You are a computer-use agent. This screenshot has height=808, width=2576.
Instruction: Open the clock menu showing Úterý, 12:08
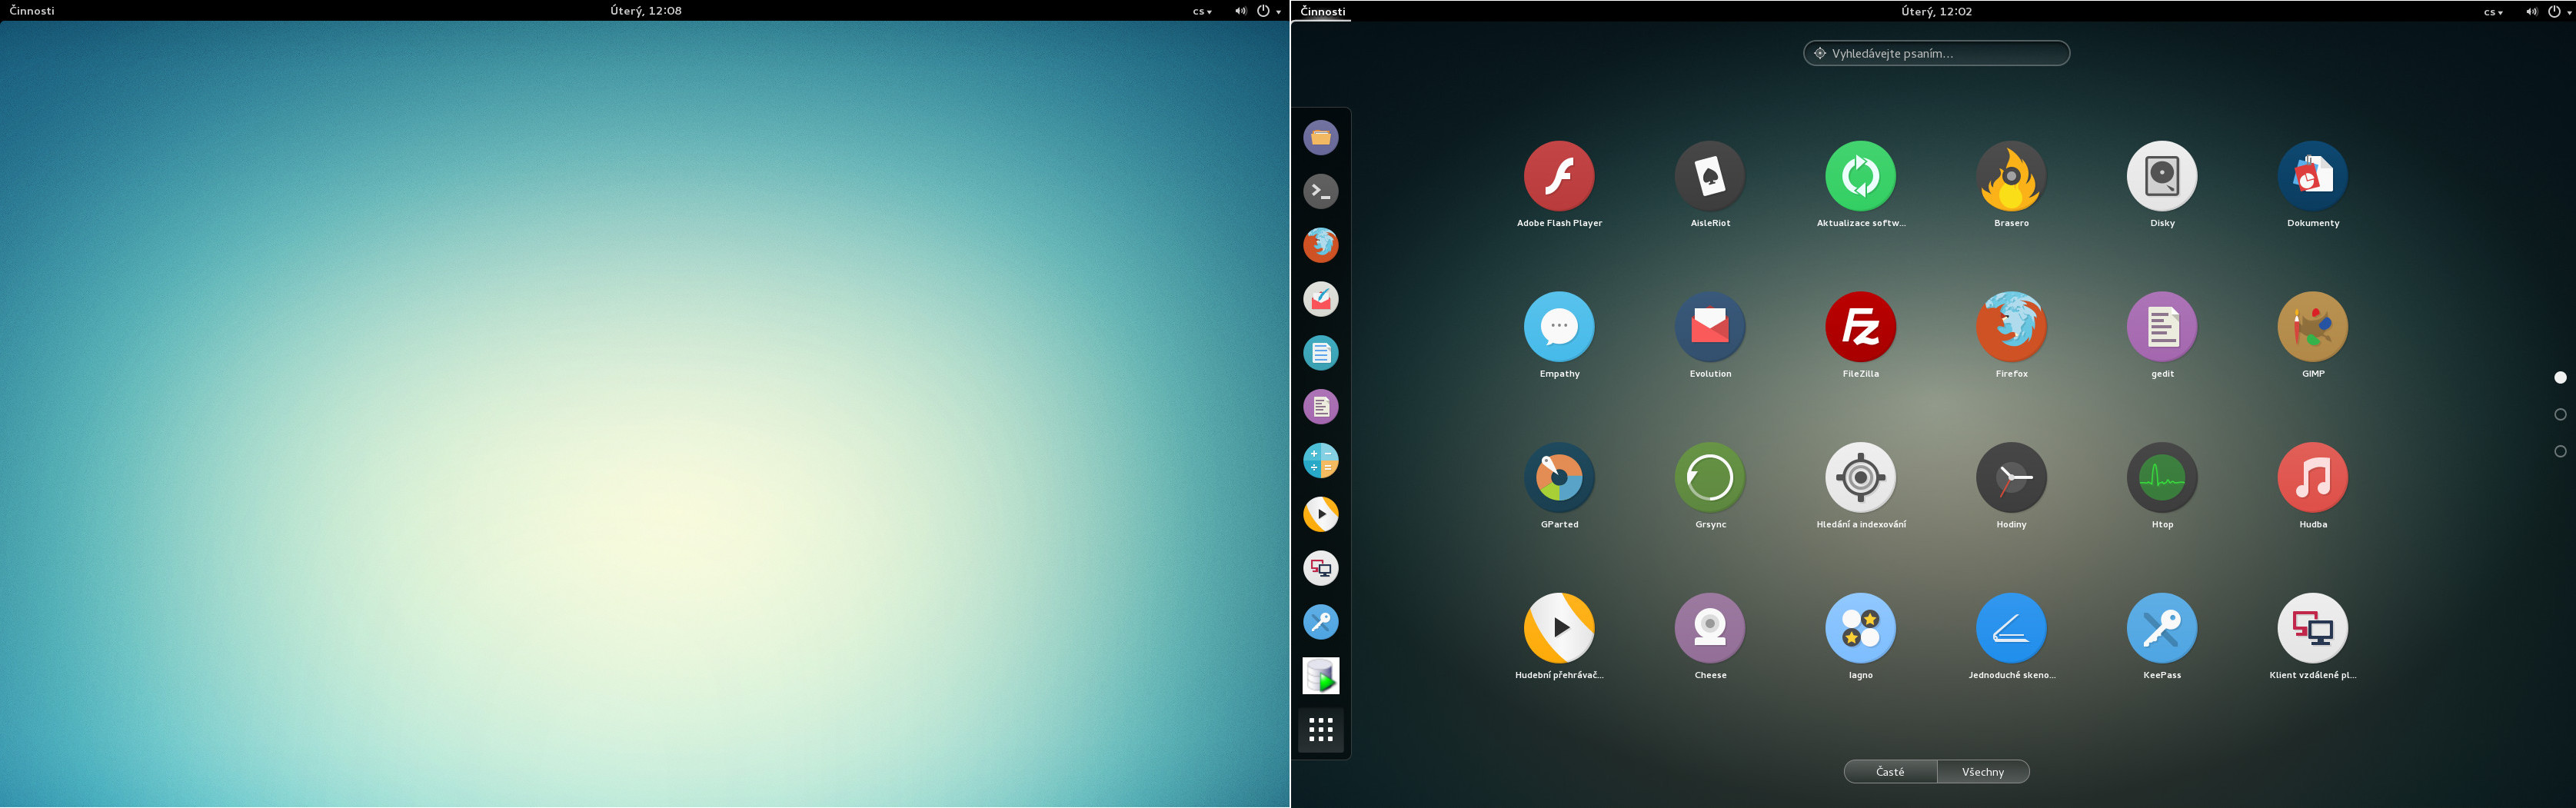point(646,11)
